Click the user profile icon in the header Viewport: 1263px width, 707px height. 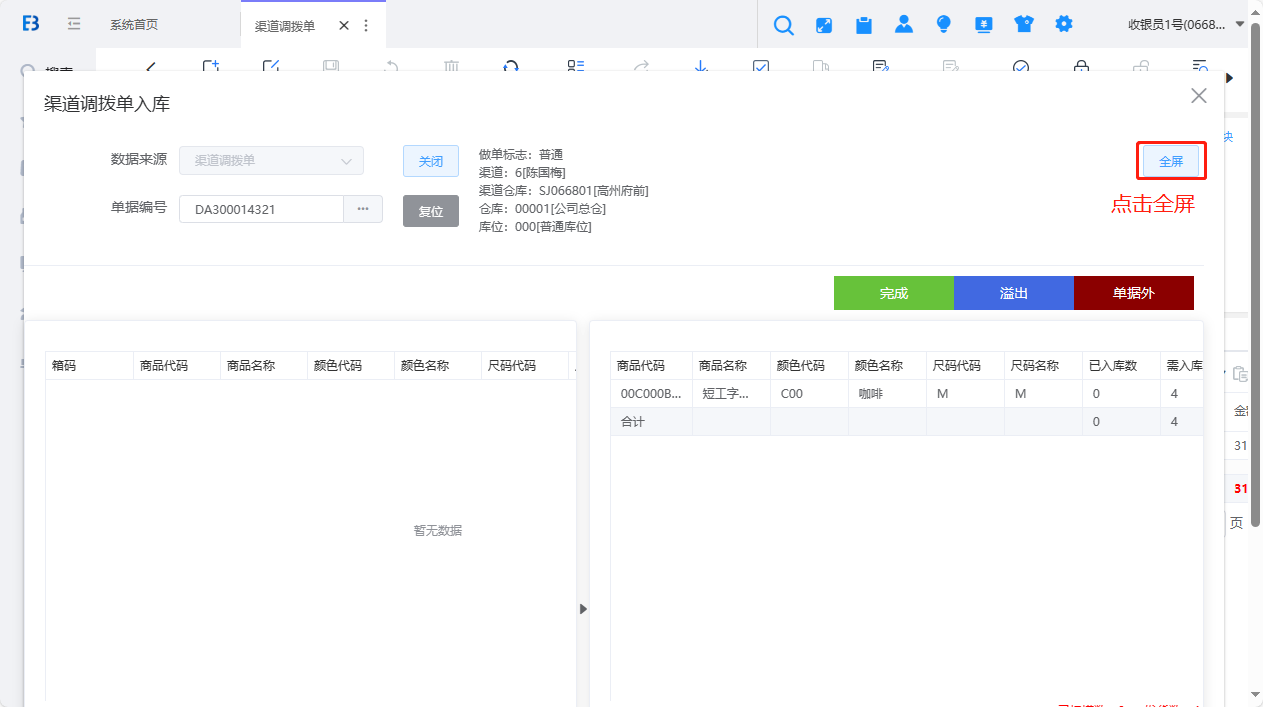click(x=904, y=24)
